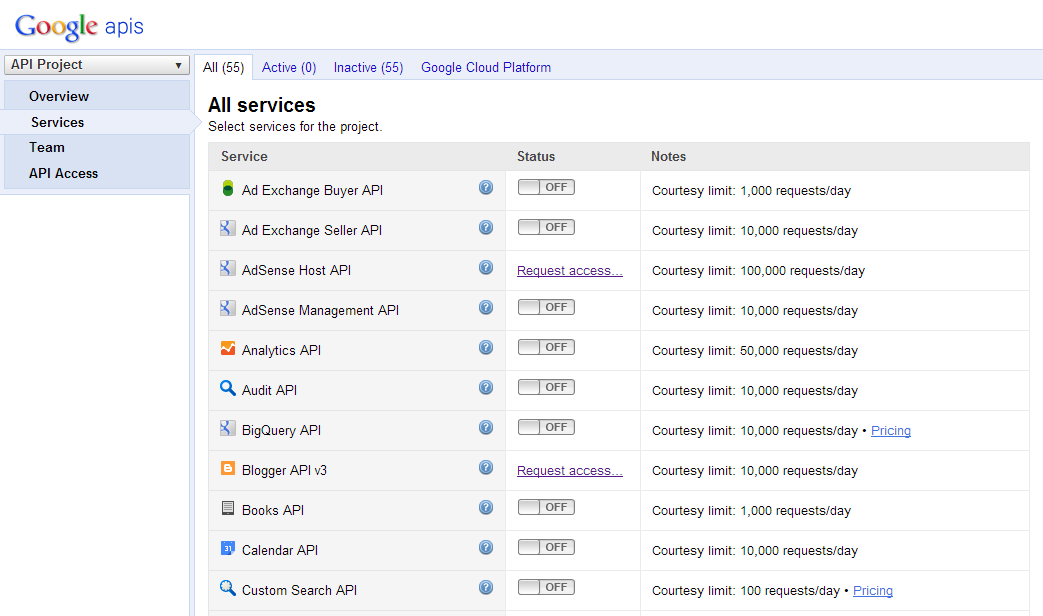
Task: Enable the Analytics API service
Action: coord(545,347)
